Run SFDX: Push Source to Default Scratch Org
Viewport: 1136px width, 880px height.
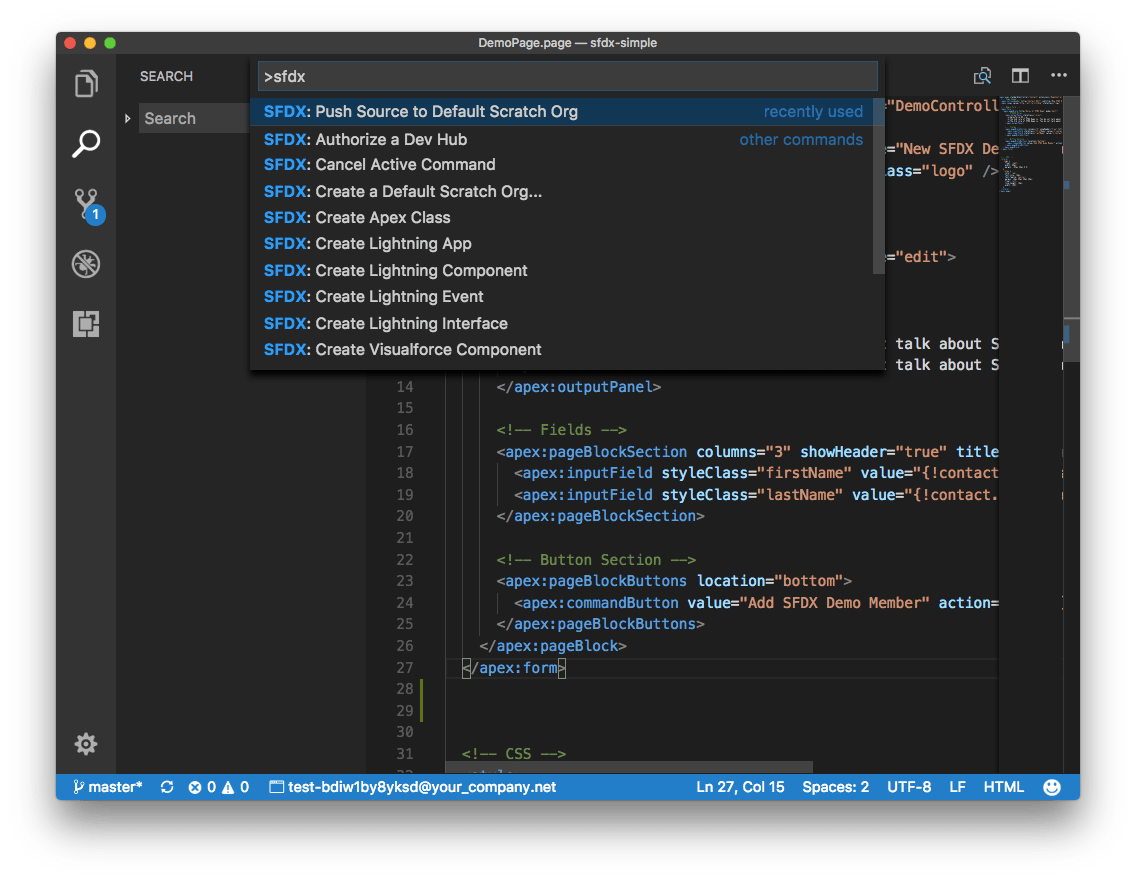[x=562, y=112]
